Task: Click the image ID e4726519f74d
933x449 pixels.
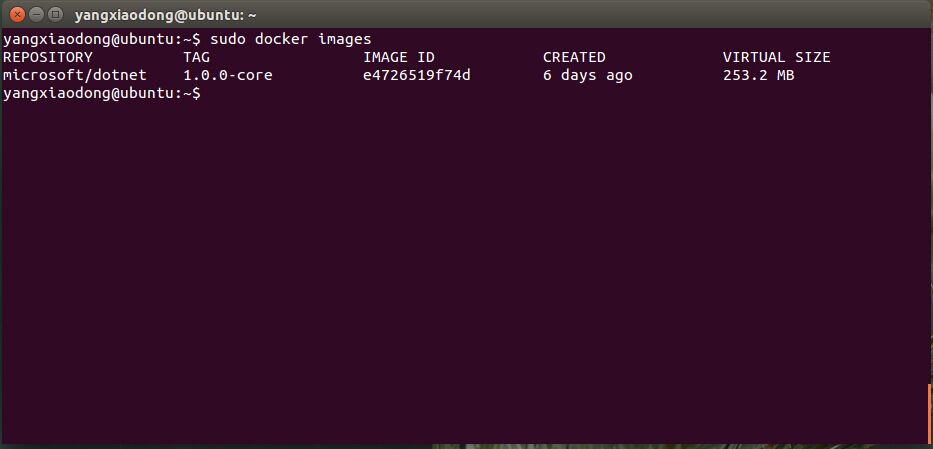Action: pyautogui.click(x=417, y=75)
